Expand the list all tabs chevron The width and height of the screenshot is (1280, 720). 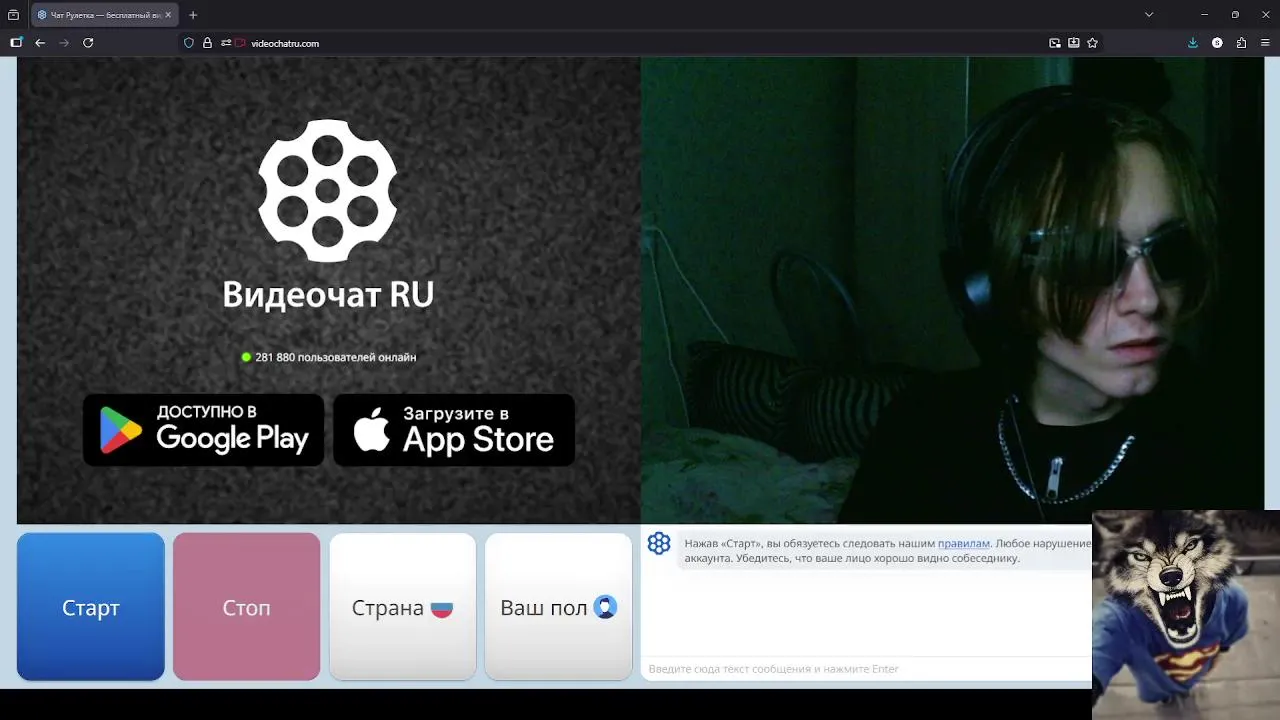click(x=1149, y=15)
